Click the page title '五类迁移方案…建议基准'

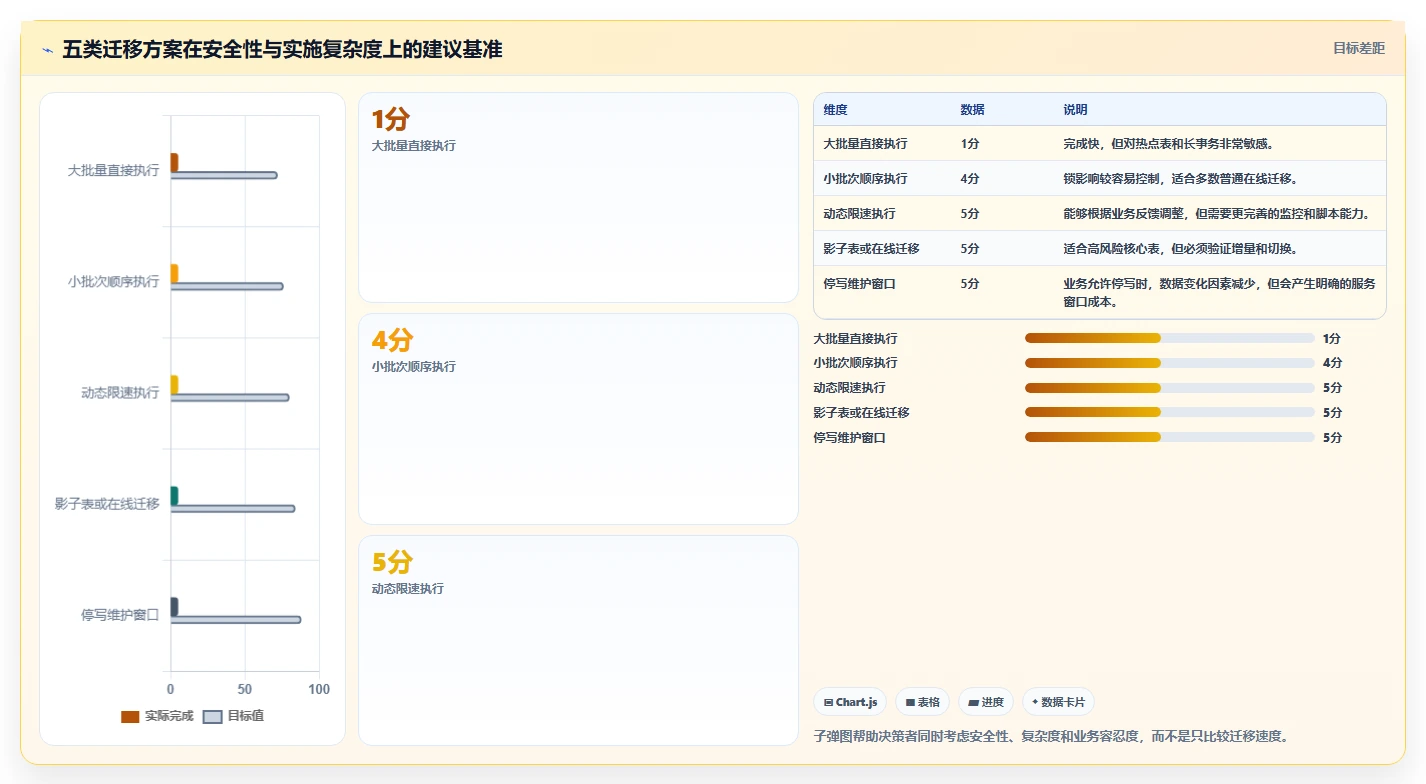(282, 49)
